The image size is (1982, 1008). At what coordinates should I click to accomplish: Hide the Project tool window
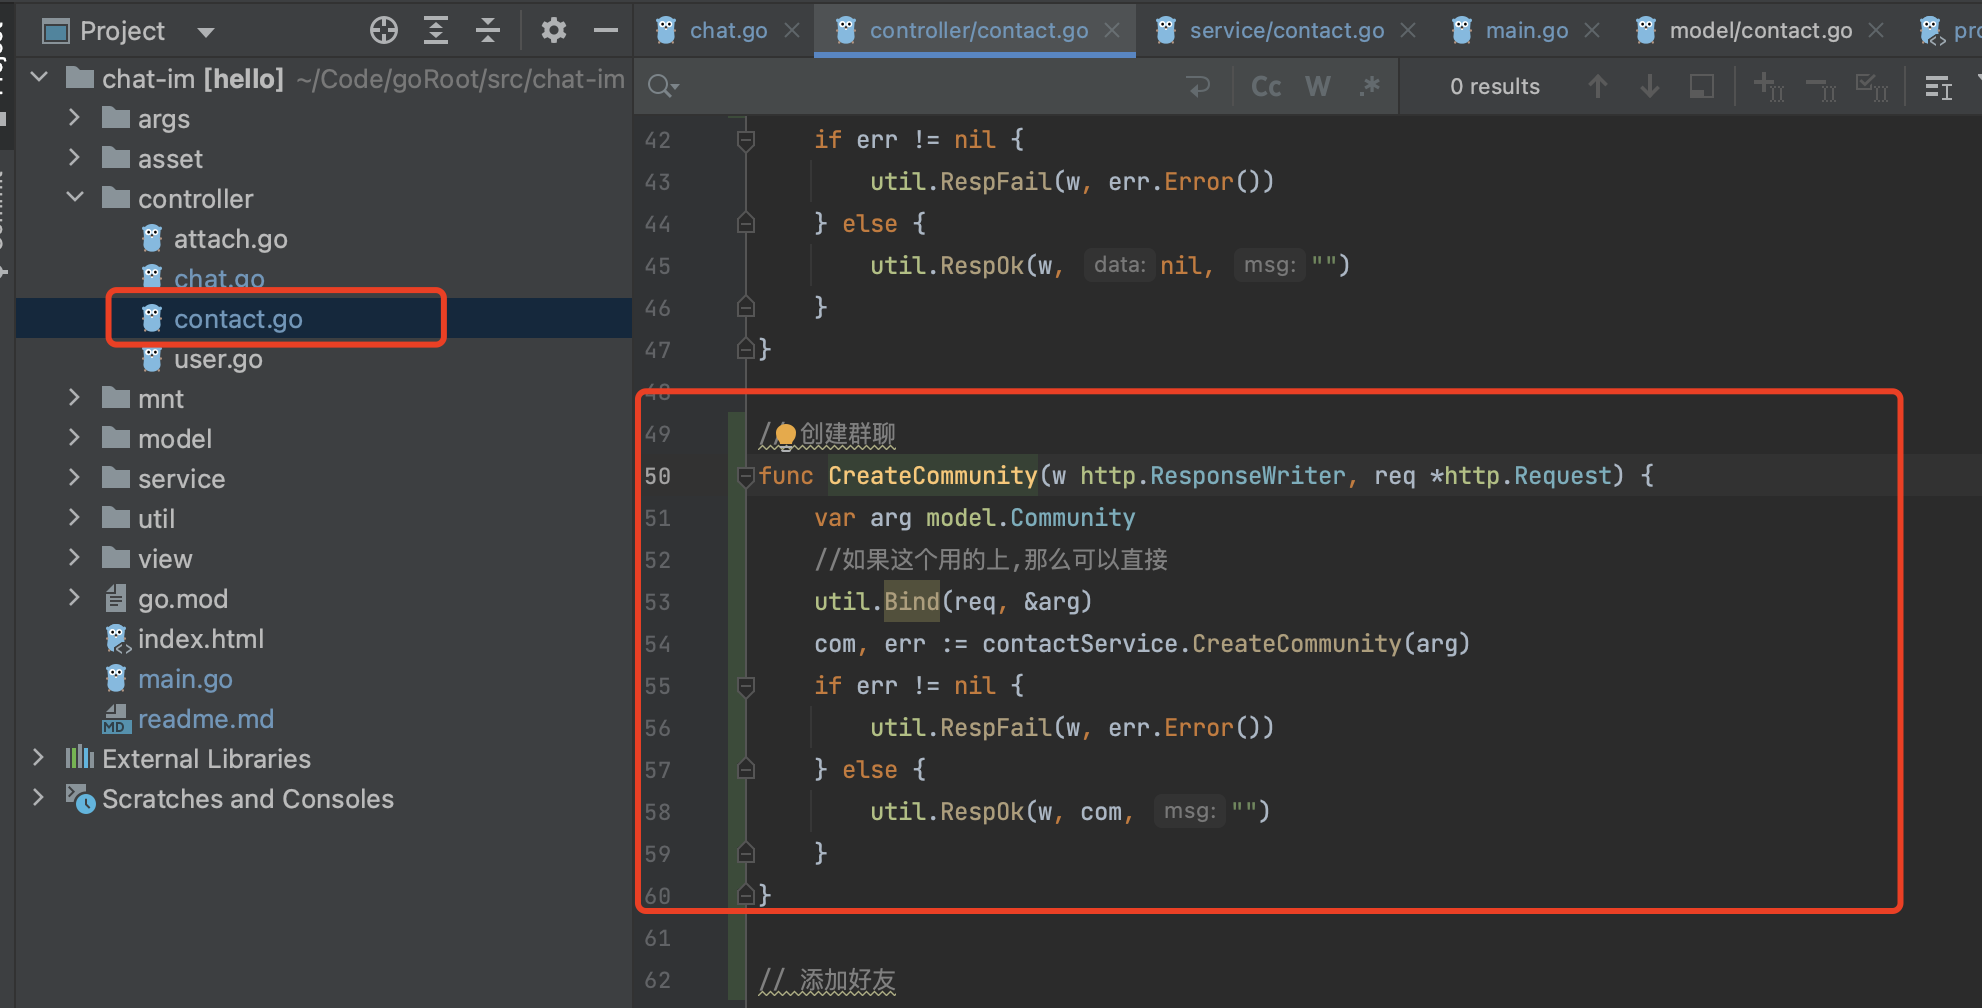click(605, 30)
